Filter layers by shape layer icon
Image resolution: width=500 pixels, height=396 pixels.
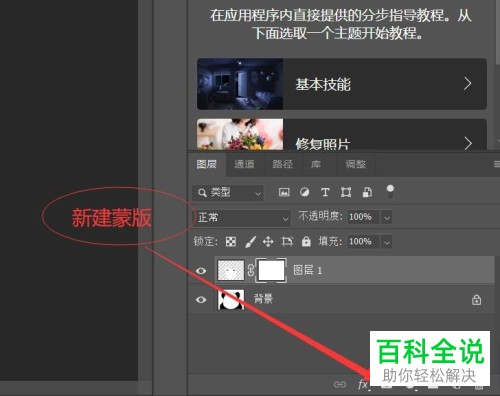(x=346, y=192)
